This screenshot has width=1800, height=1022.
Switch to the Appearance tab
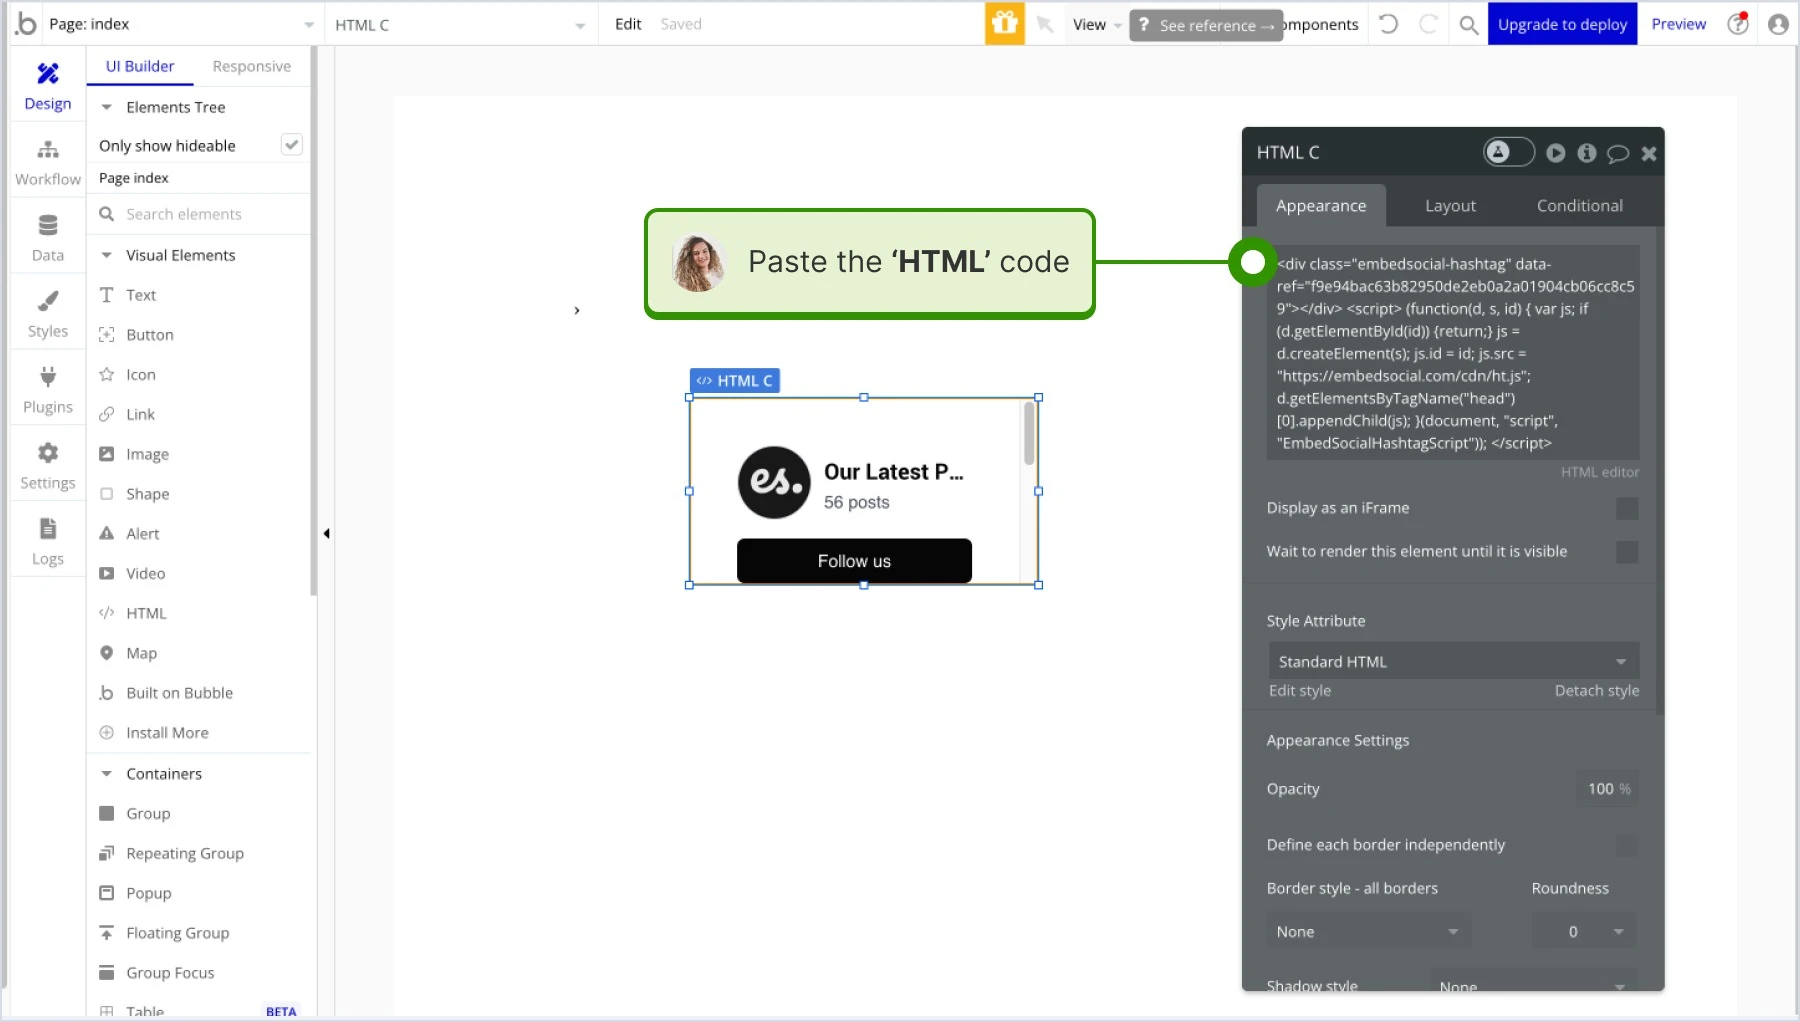[x=1321, y=205]
